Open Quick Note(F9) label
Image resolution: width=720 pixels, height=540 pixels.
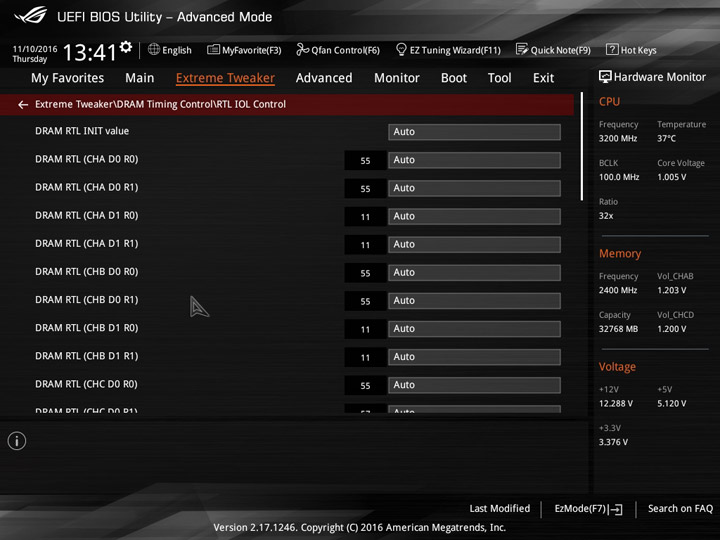pos(561,50)
